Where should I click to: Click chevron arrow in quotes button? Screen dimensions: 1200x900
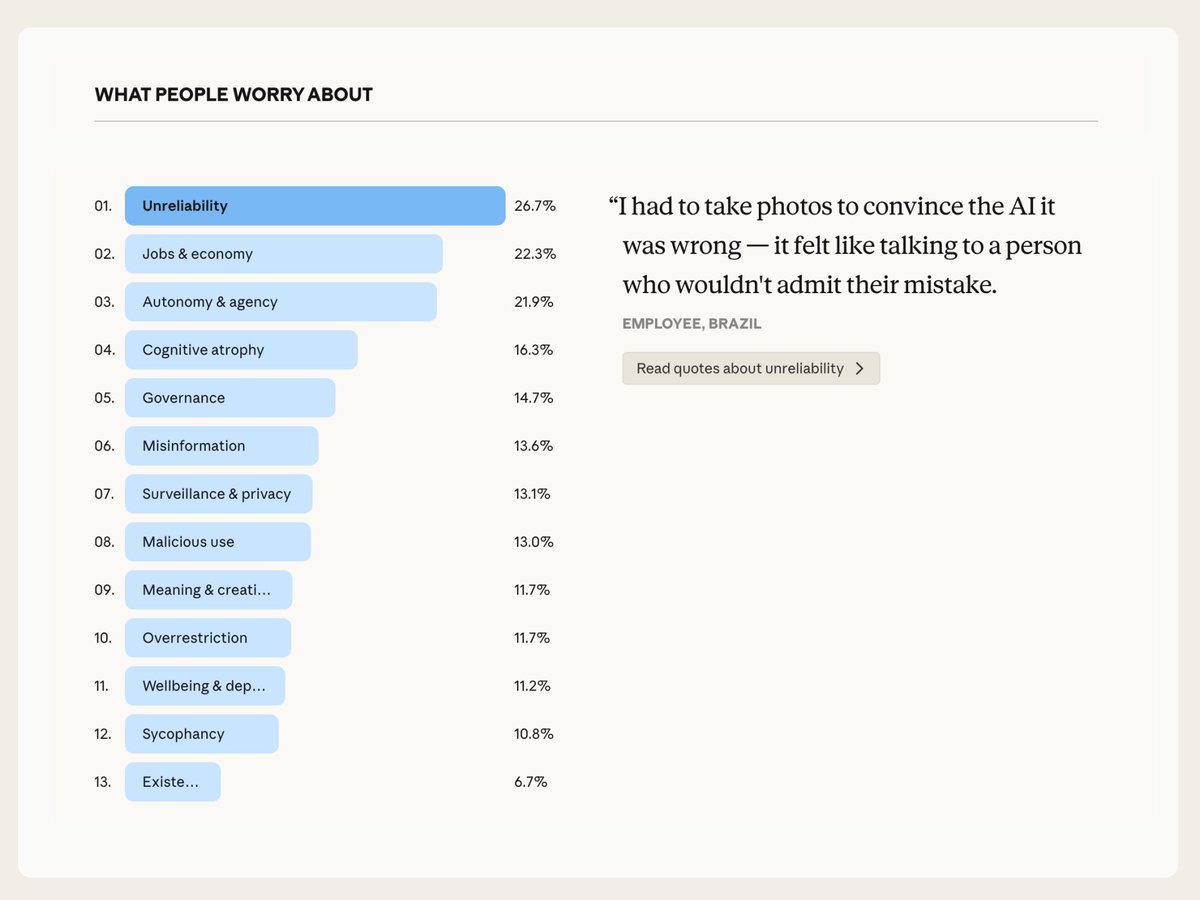coord(859,368)
